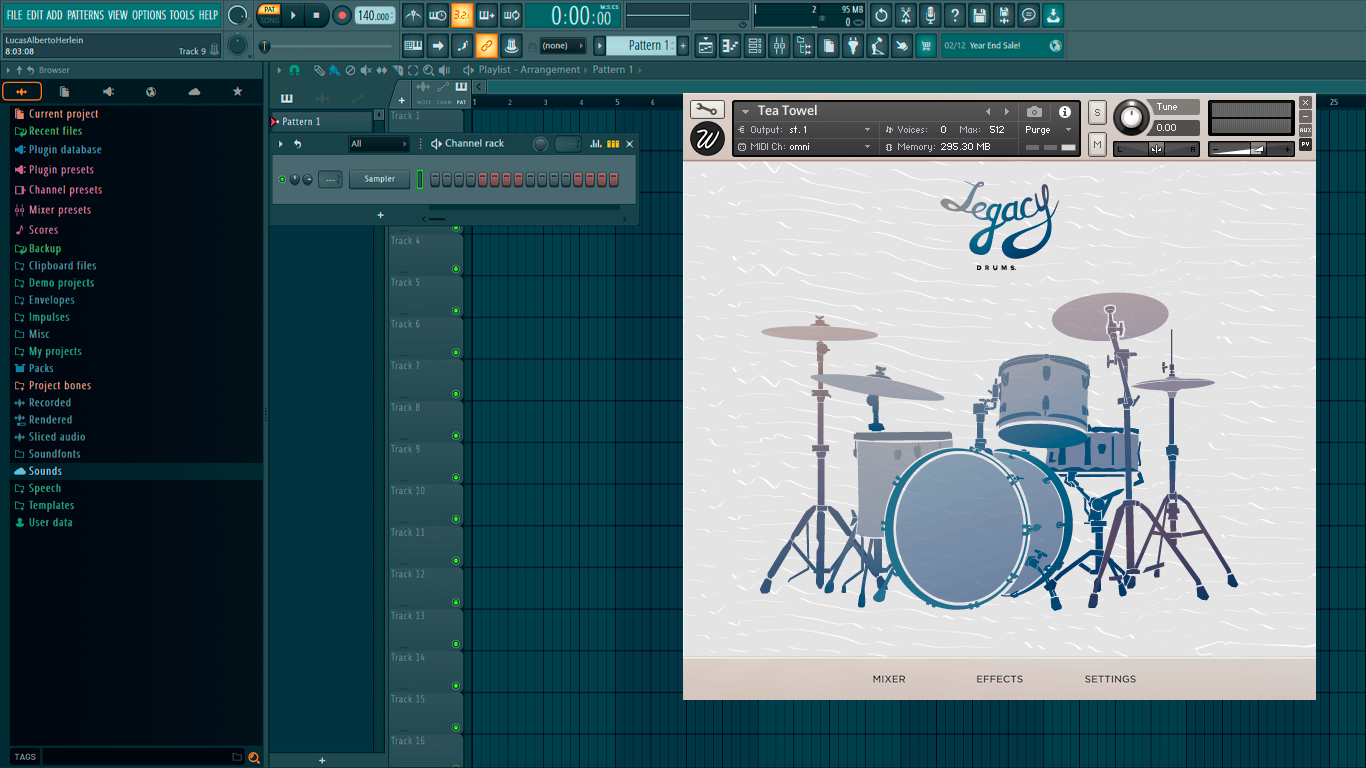This screenshot has height=768, width=1366.
Task: Click the save project floppy icon
Action: click(x=980, y=15)
